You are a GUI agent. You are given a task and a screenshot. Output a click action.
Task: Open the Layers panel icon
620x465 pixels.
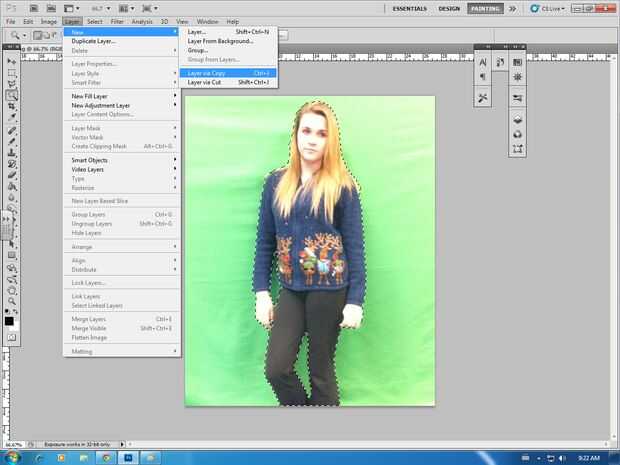click(x=518, y=119)
